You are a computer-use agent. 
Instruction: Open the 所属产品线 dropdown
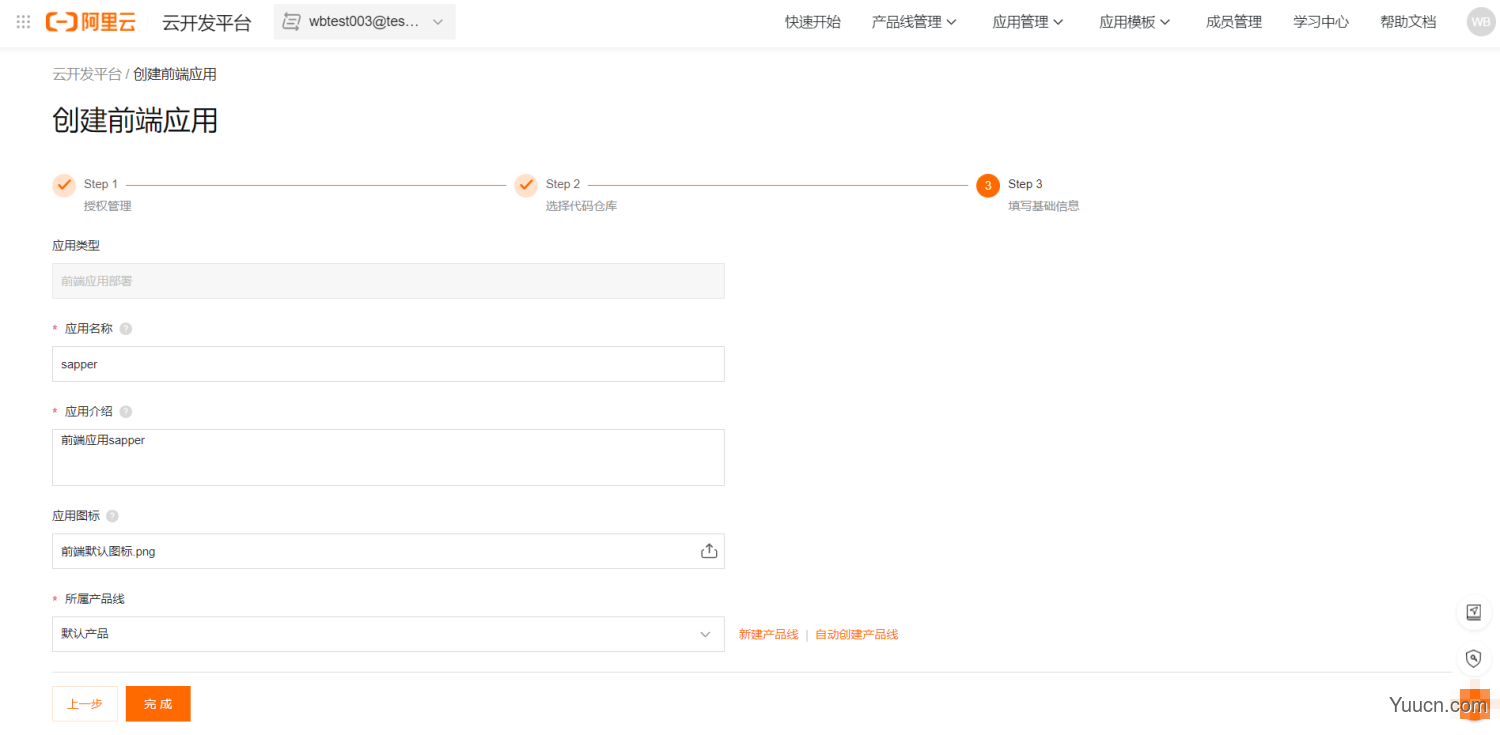[388, 634]
